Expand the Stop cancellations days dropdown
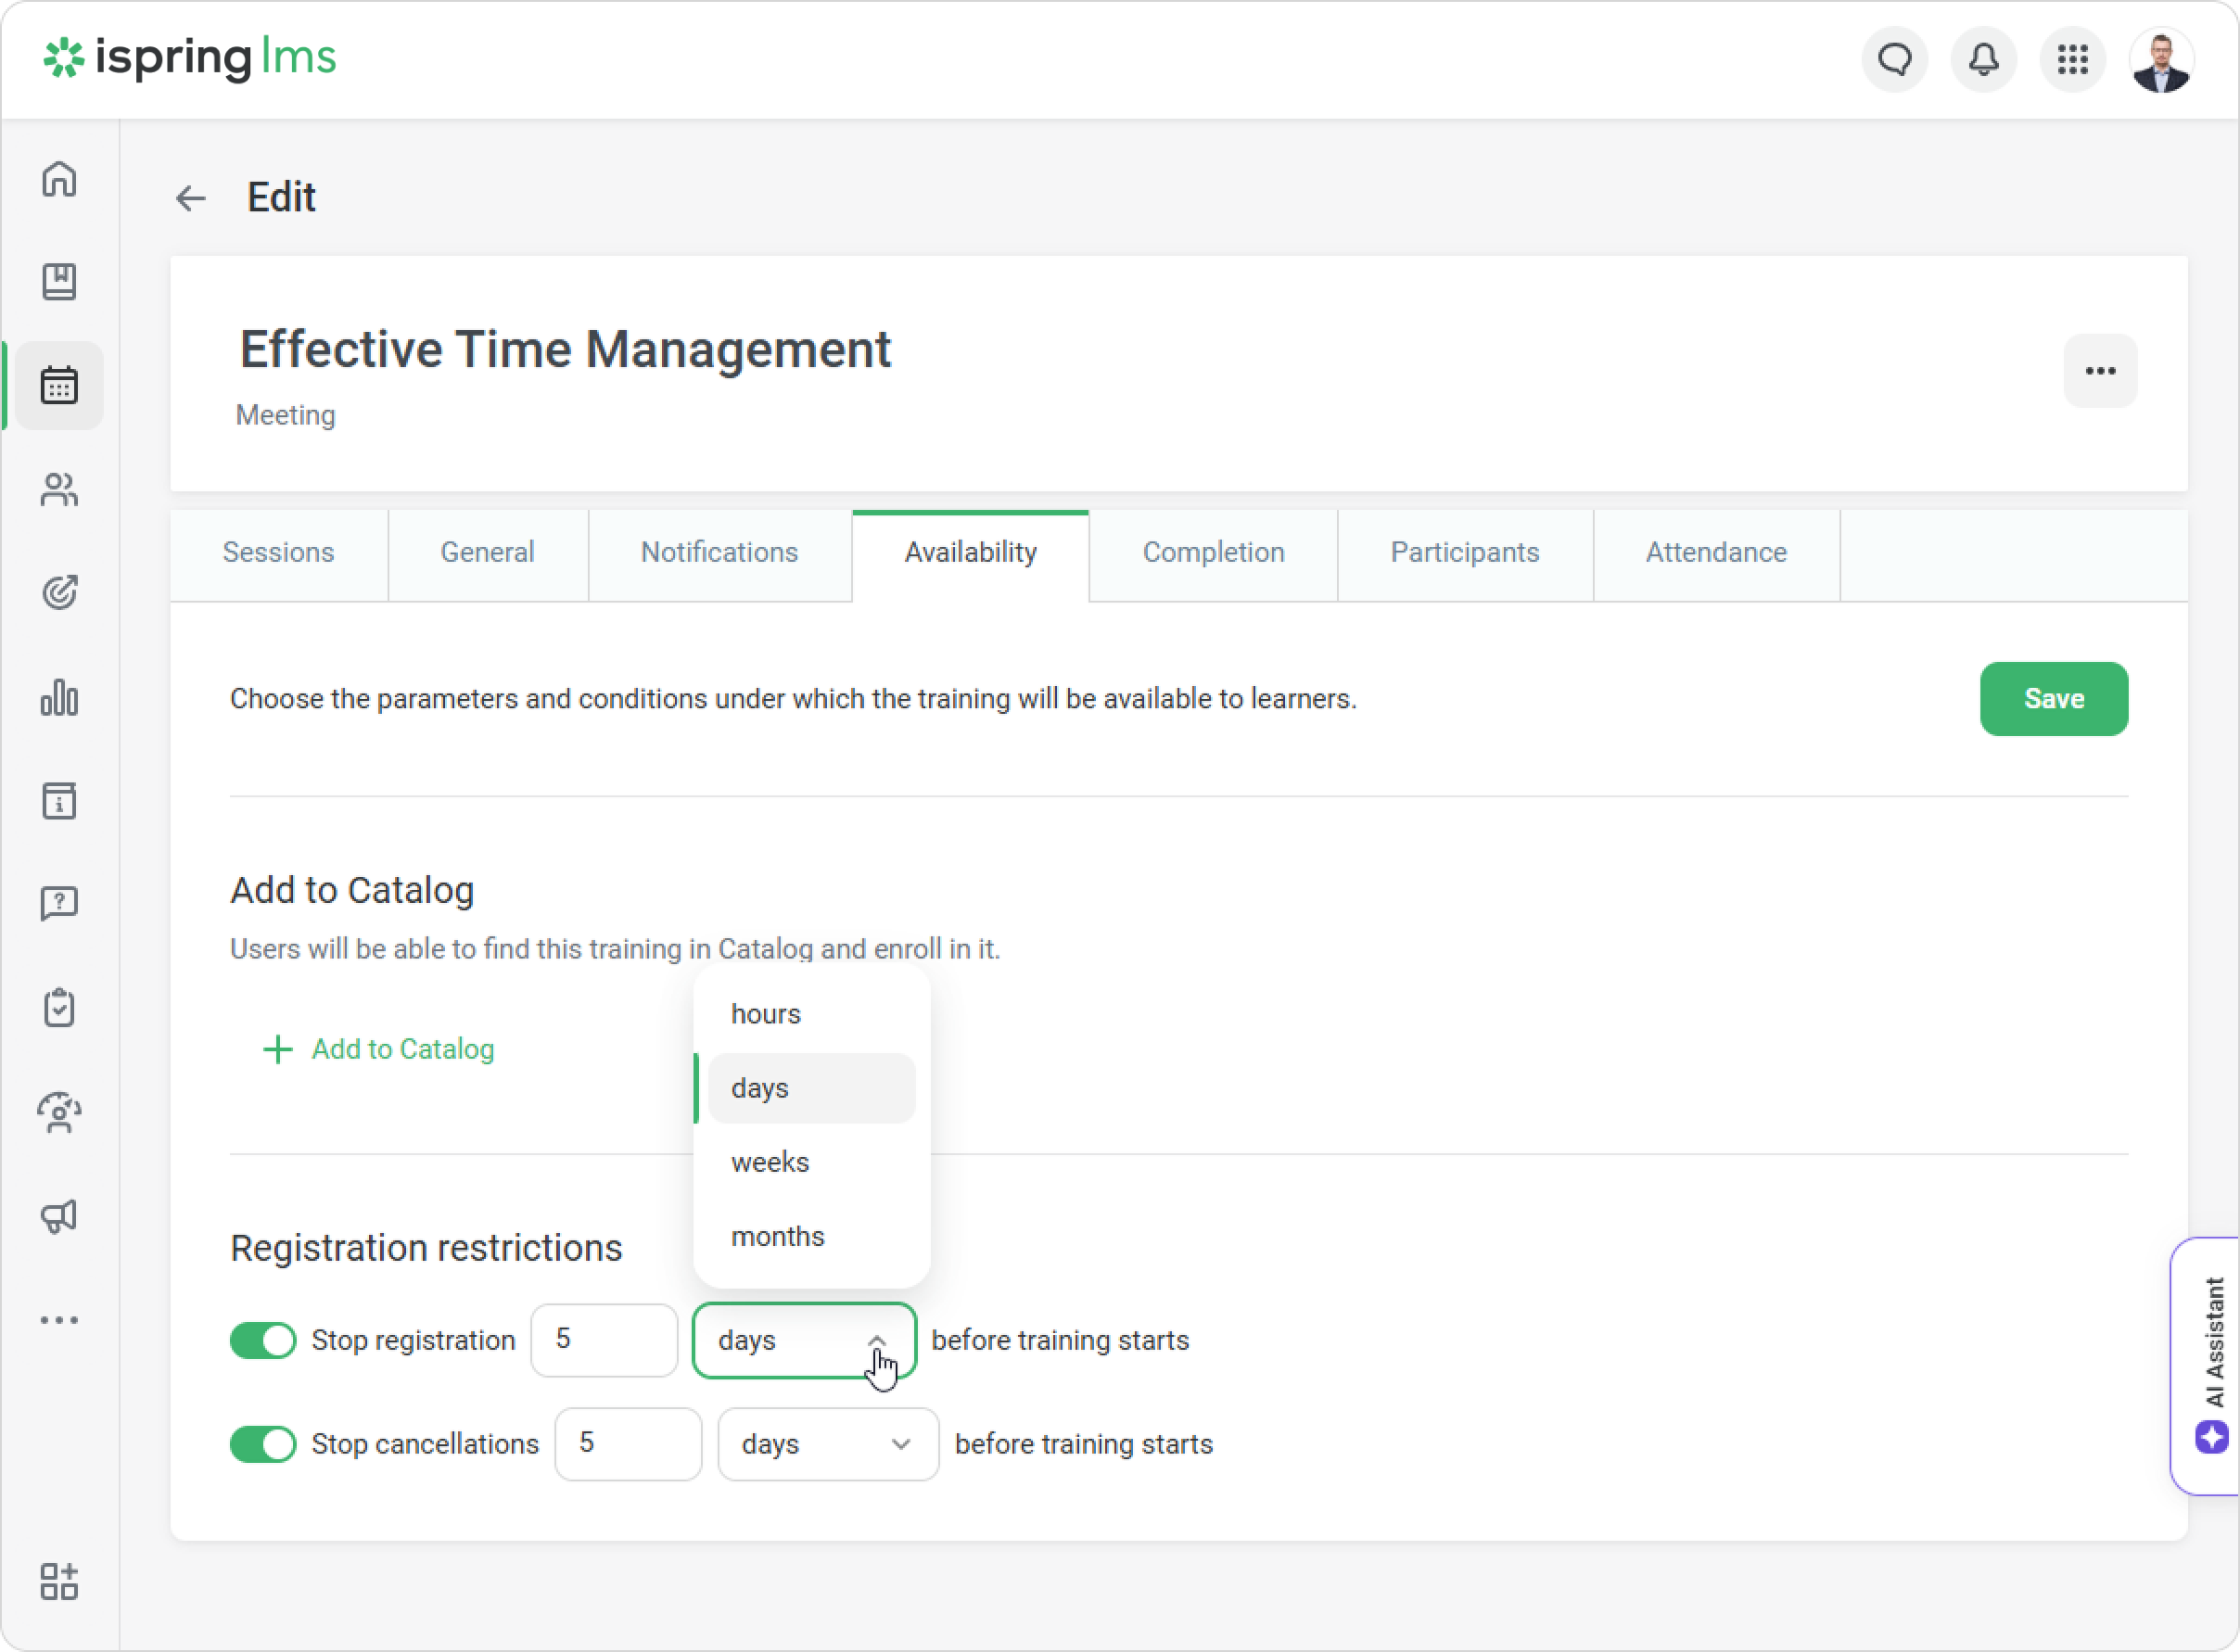The height and width of the screenshot is (1652, 2240). (x=828, y=1444)
